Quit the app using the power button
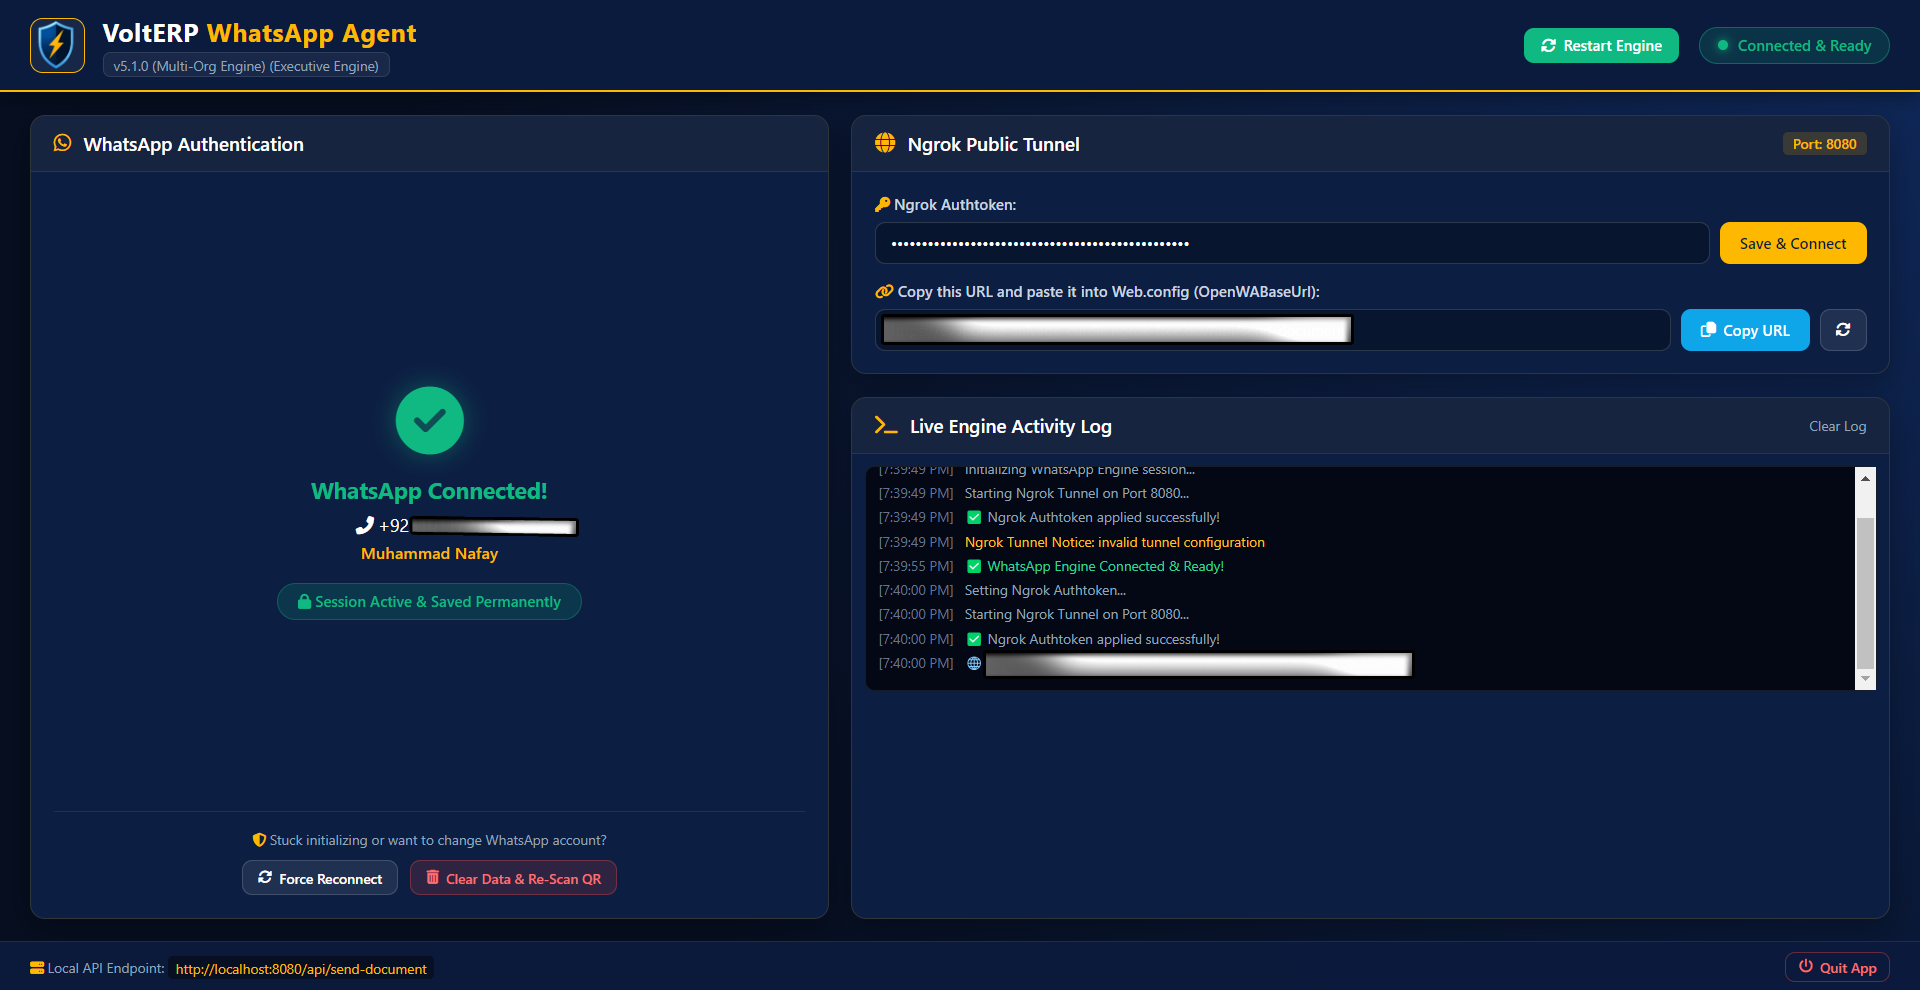This screenshot has height=990, width=1920. 1837,967
